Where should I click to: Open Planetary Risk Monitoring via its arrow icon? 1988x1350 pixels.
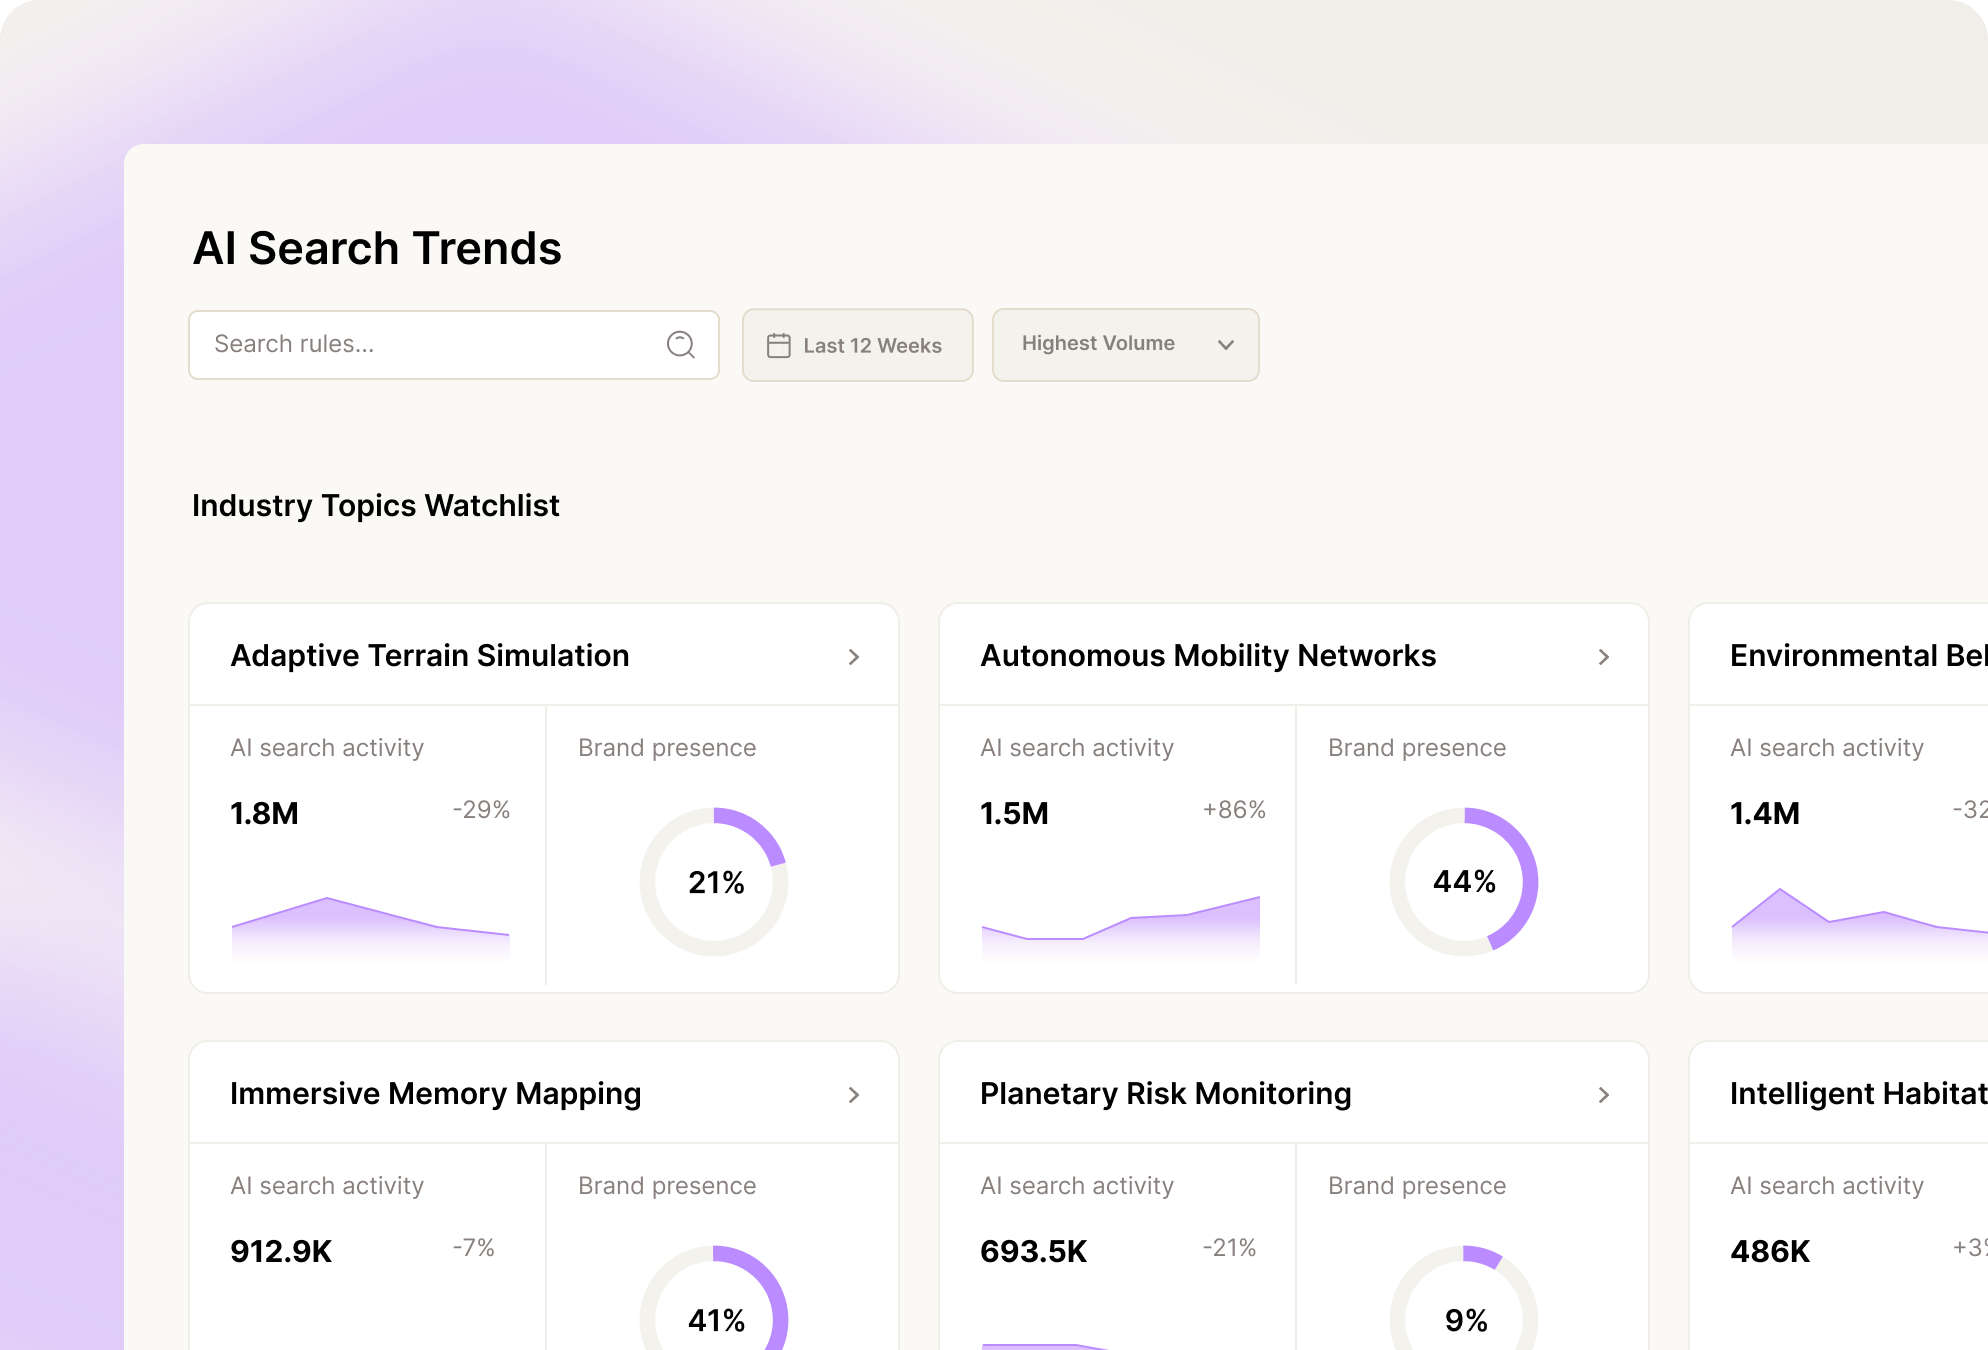[1604, 1094]
